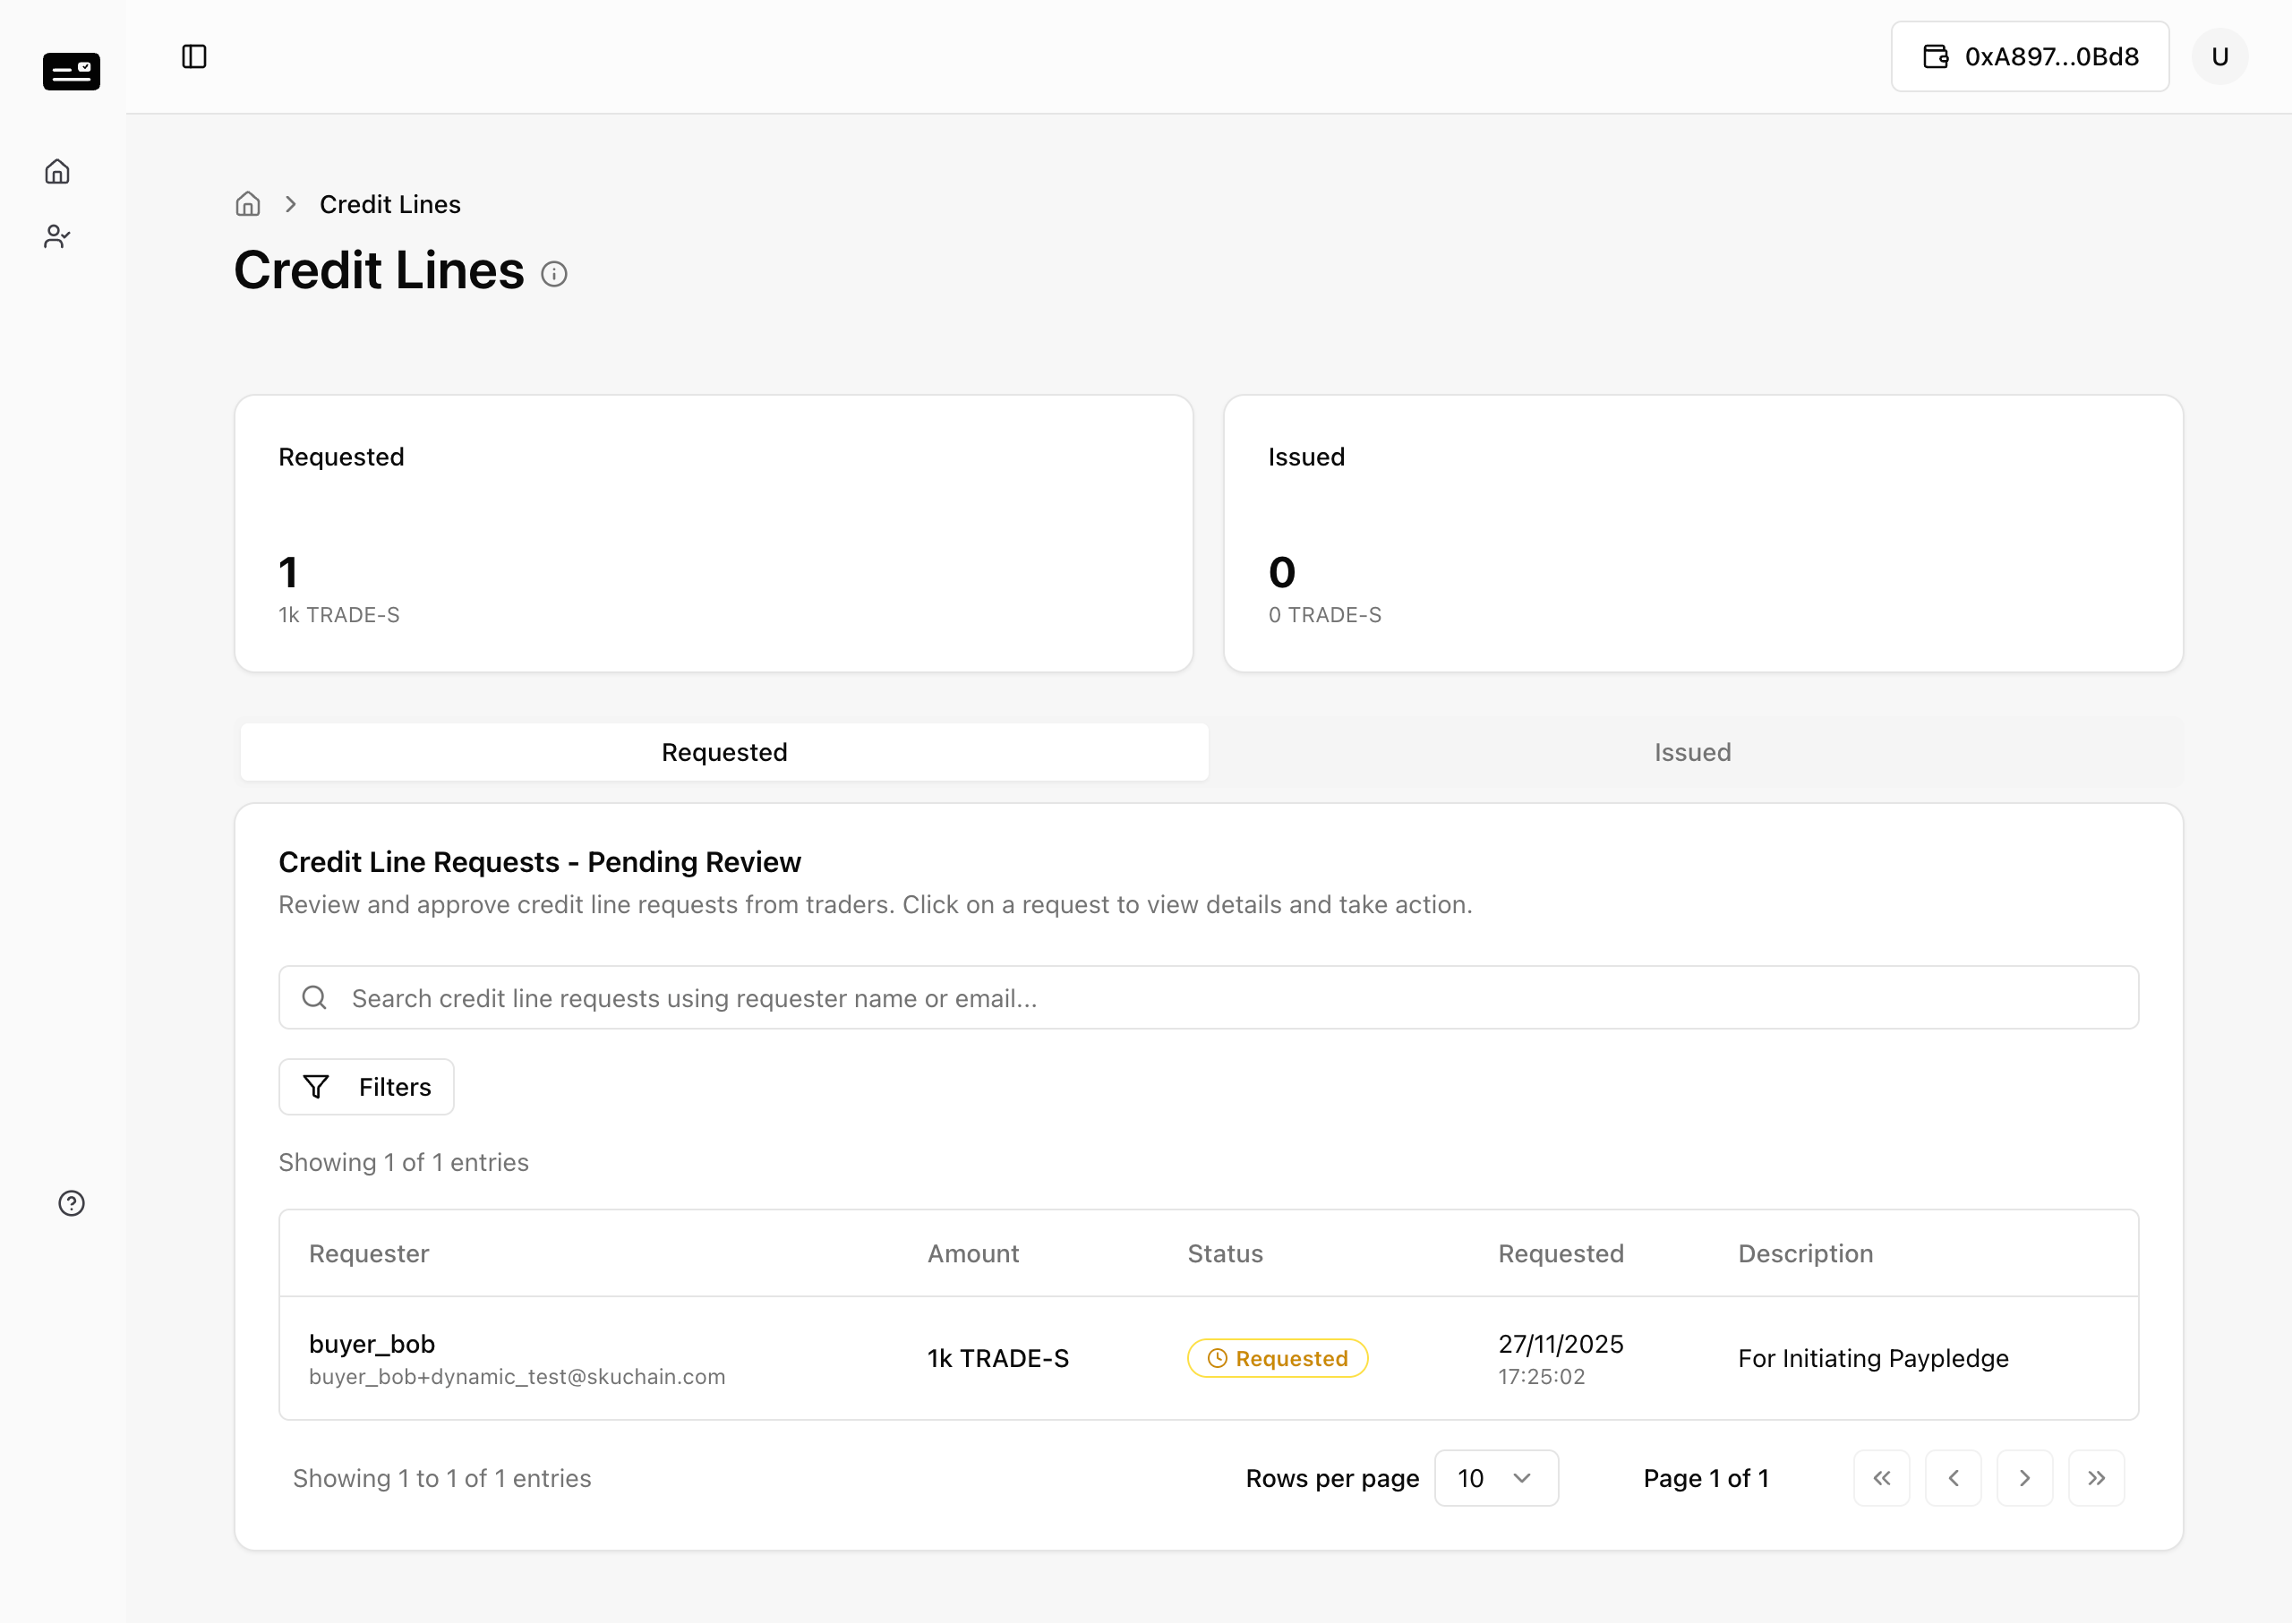This screenshot has height=1624, width=2292.
Task: Click the Description column header
Action: coord(1805,1253)
